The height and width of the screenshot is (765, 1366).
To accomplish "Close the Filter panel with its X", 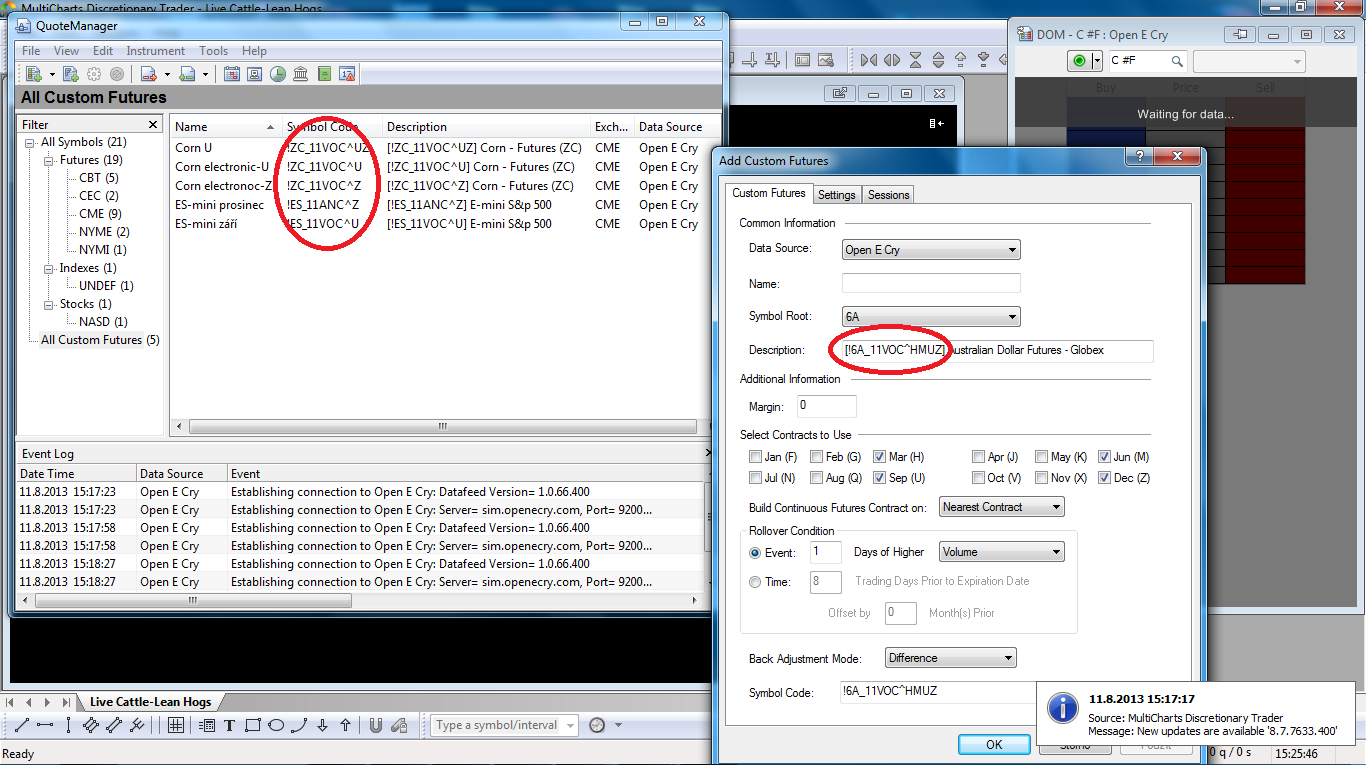I will 153,125.
